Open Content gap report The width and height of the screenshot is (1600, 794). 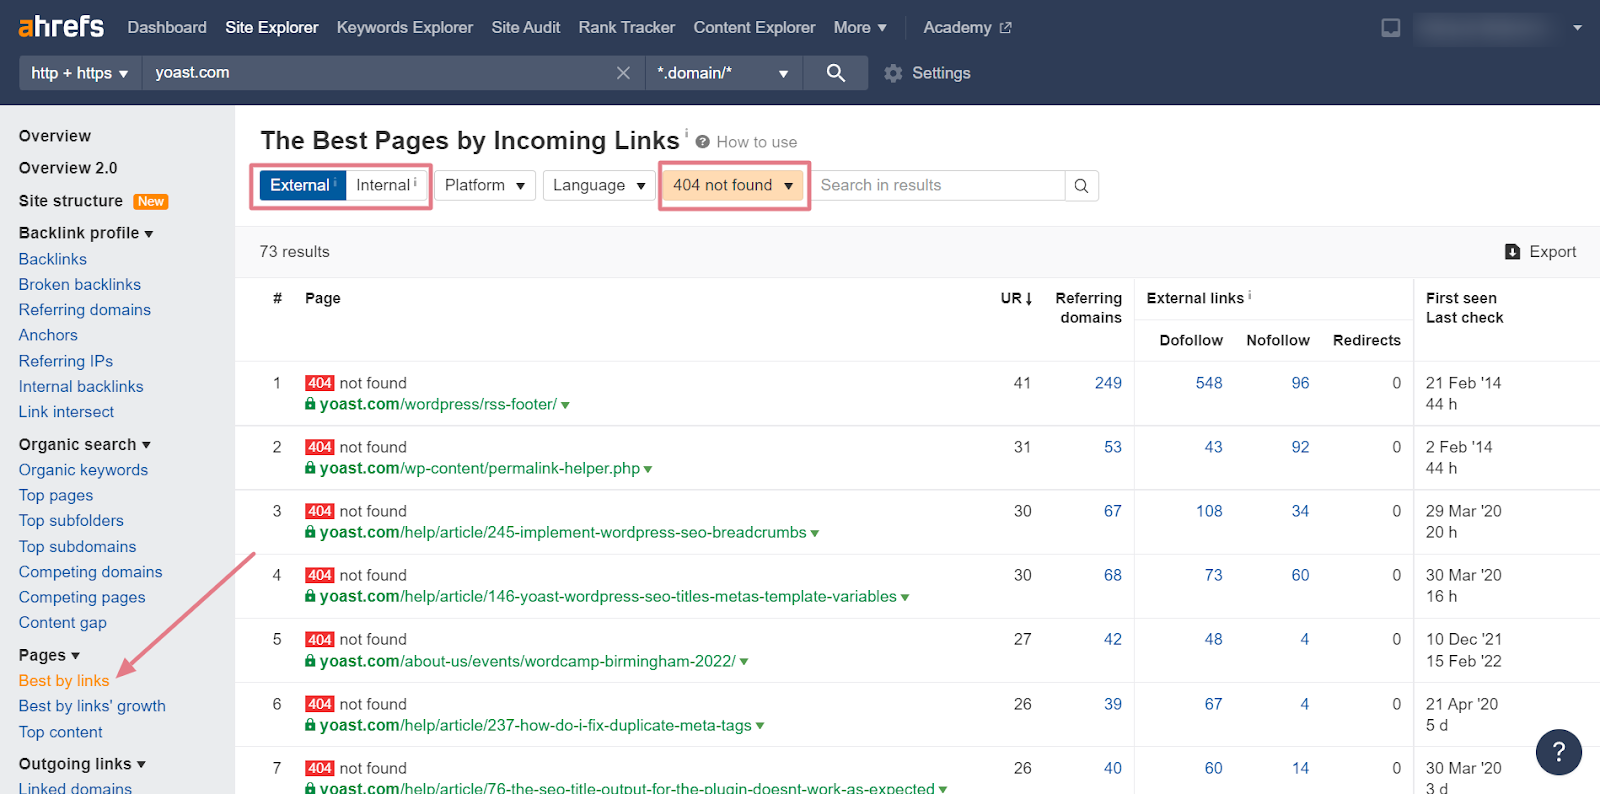[62, 623]
